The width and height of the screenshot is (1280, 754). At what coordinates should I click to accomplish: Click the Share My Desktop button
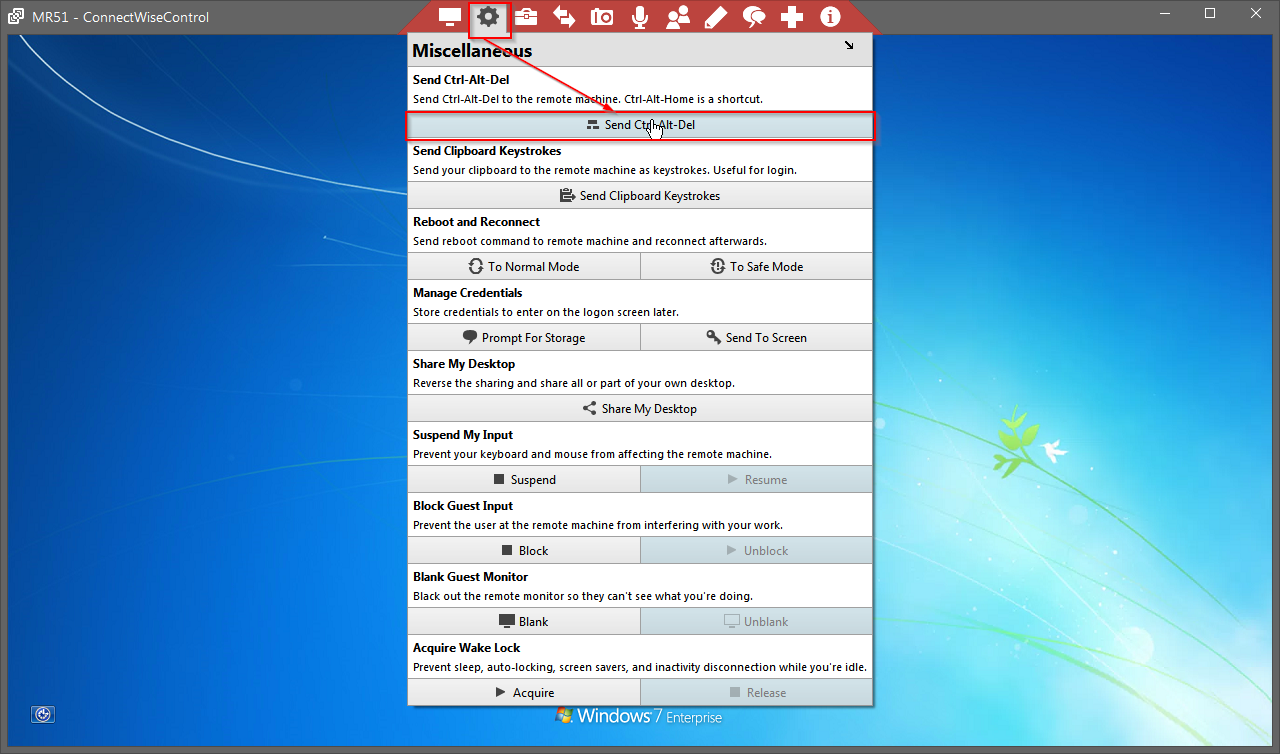click(640, 409)
